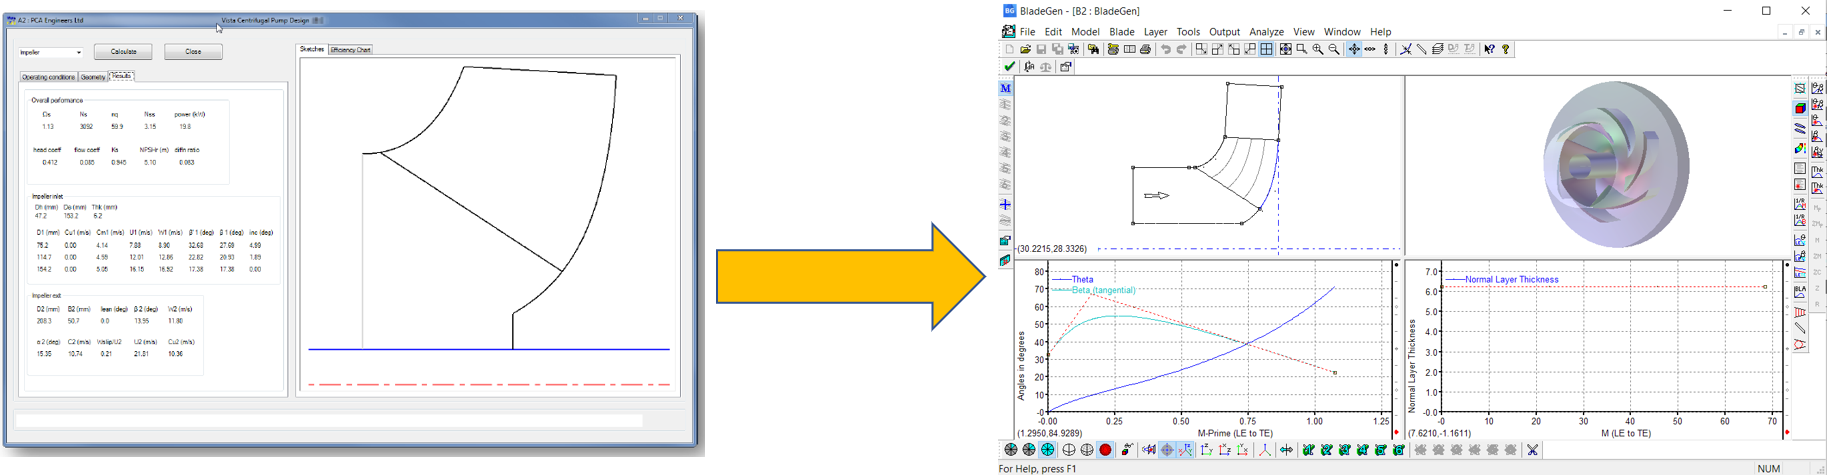The height and width of the screenshot is (475, 1827).
Task: Click the Print toolbar icon
Action: [x=1146, y=49]
